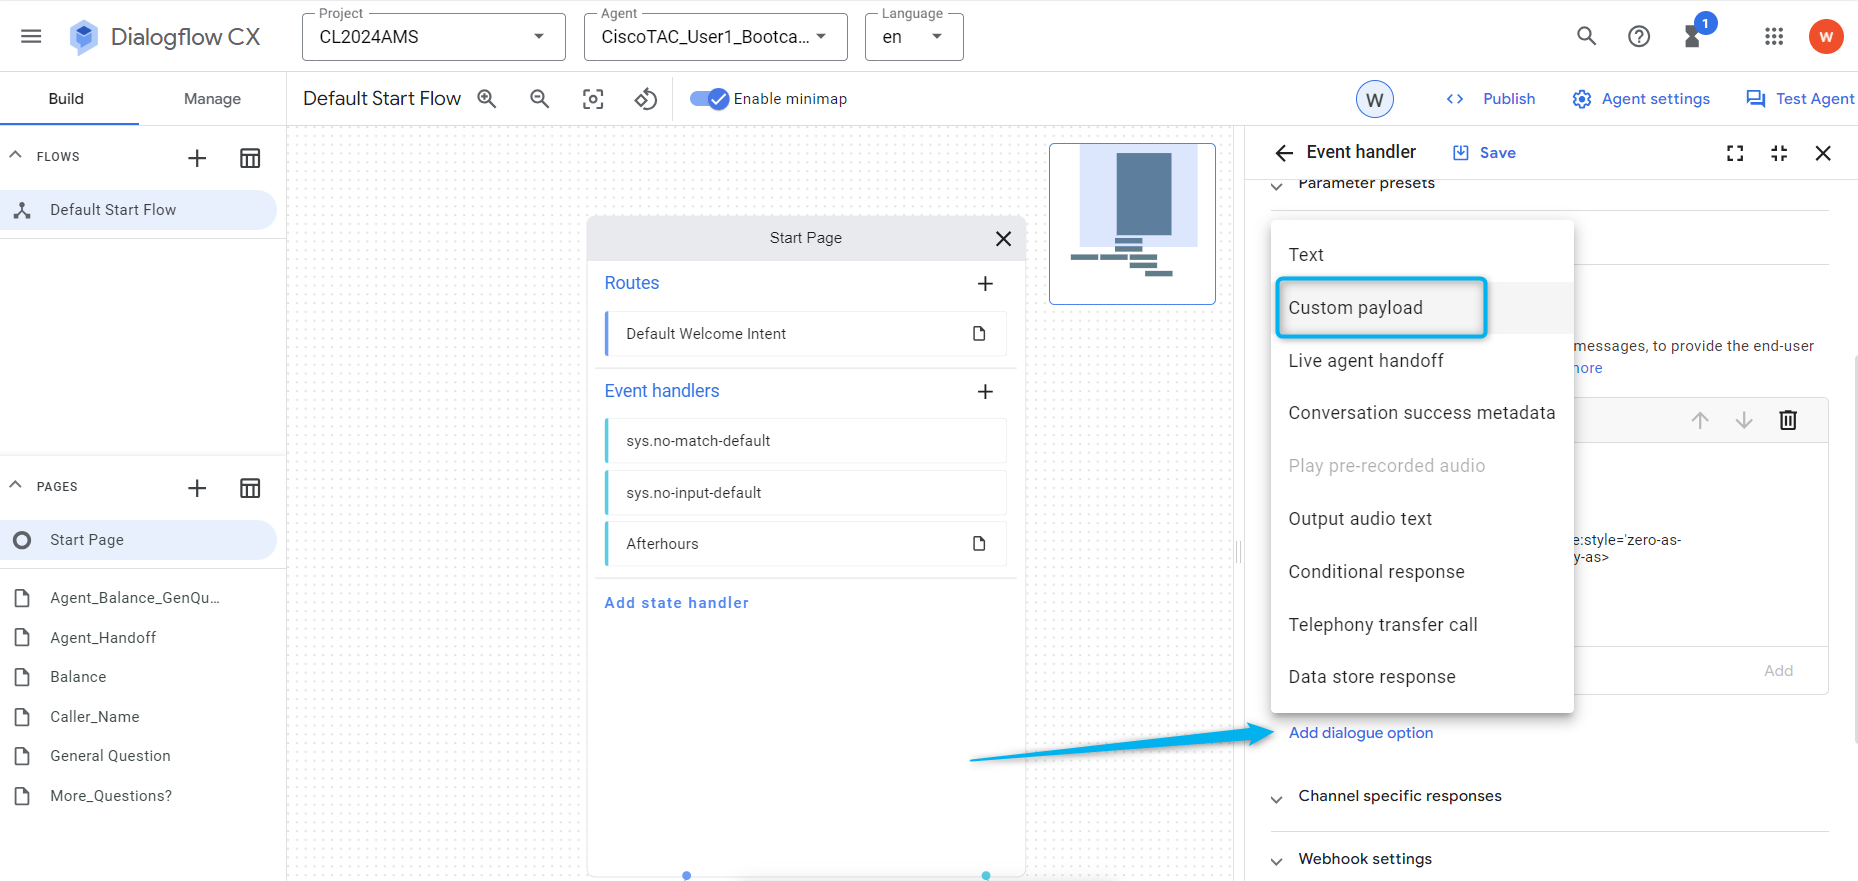Screen dimensions: 1858x881
Task: Open flows table view
Action: coord(250,158)
